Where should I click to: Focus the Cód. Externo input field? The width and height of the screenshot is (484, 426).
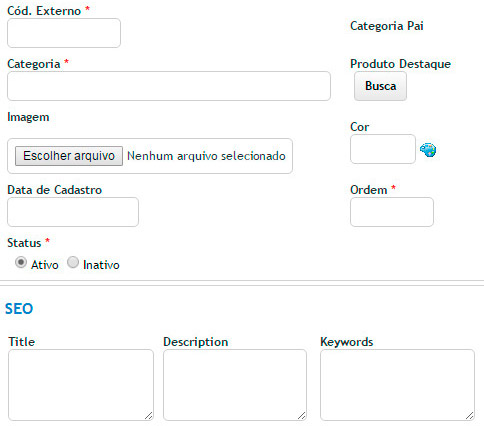tap(64, 33)
